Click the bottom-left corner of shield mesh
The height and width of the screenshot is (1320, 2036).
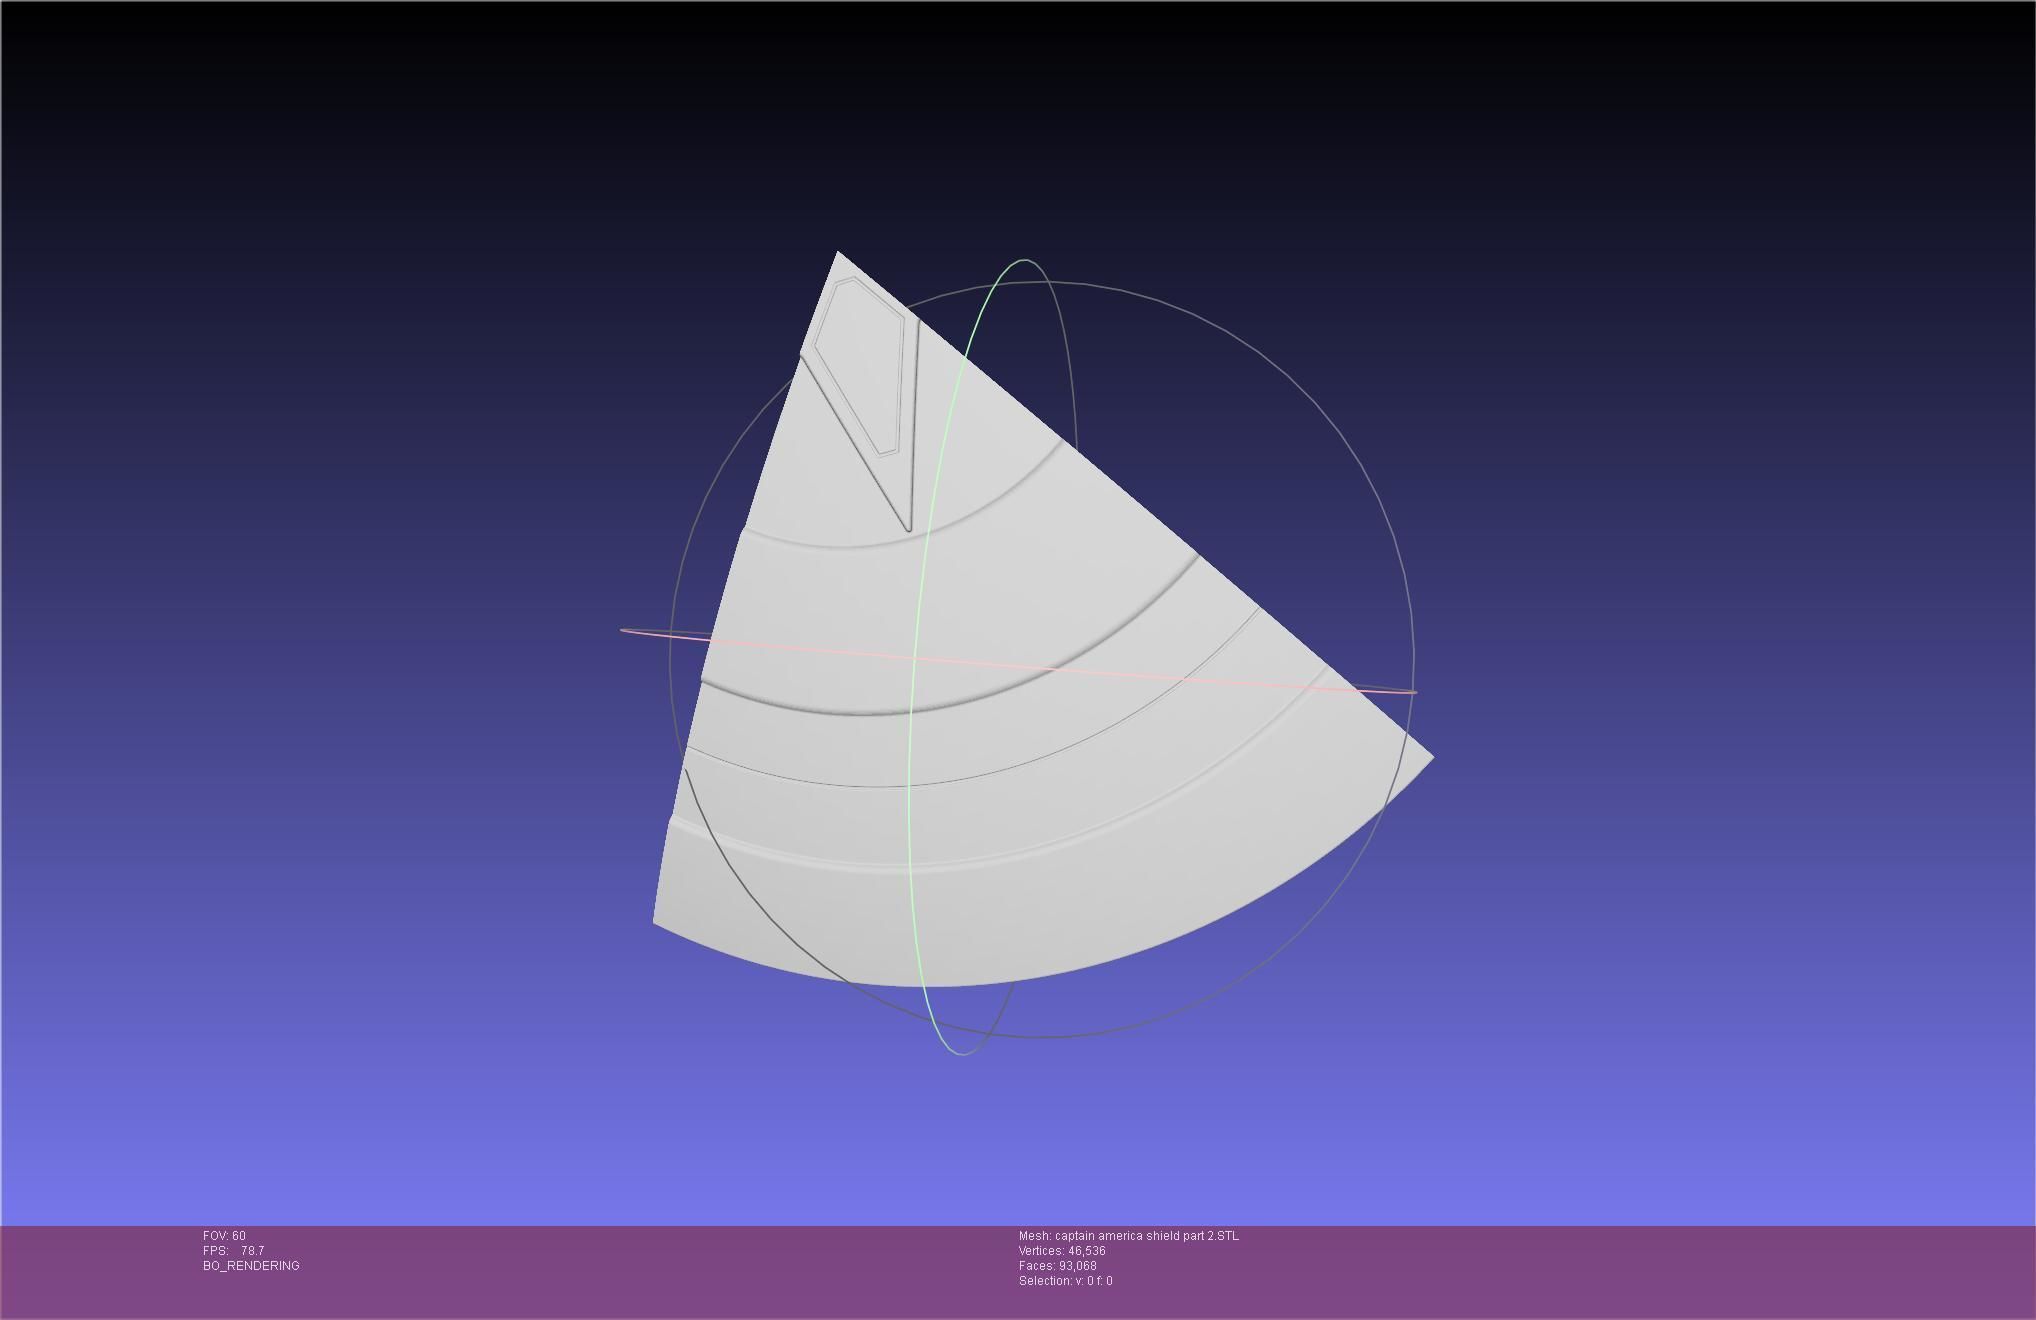coord(655,921)
